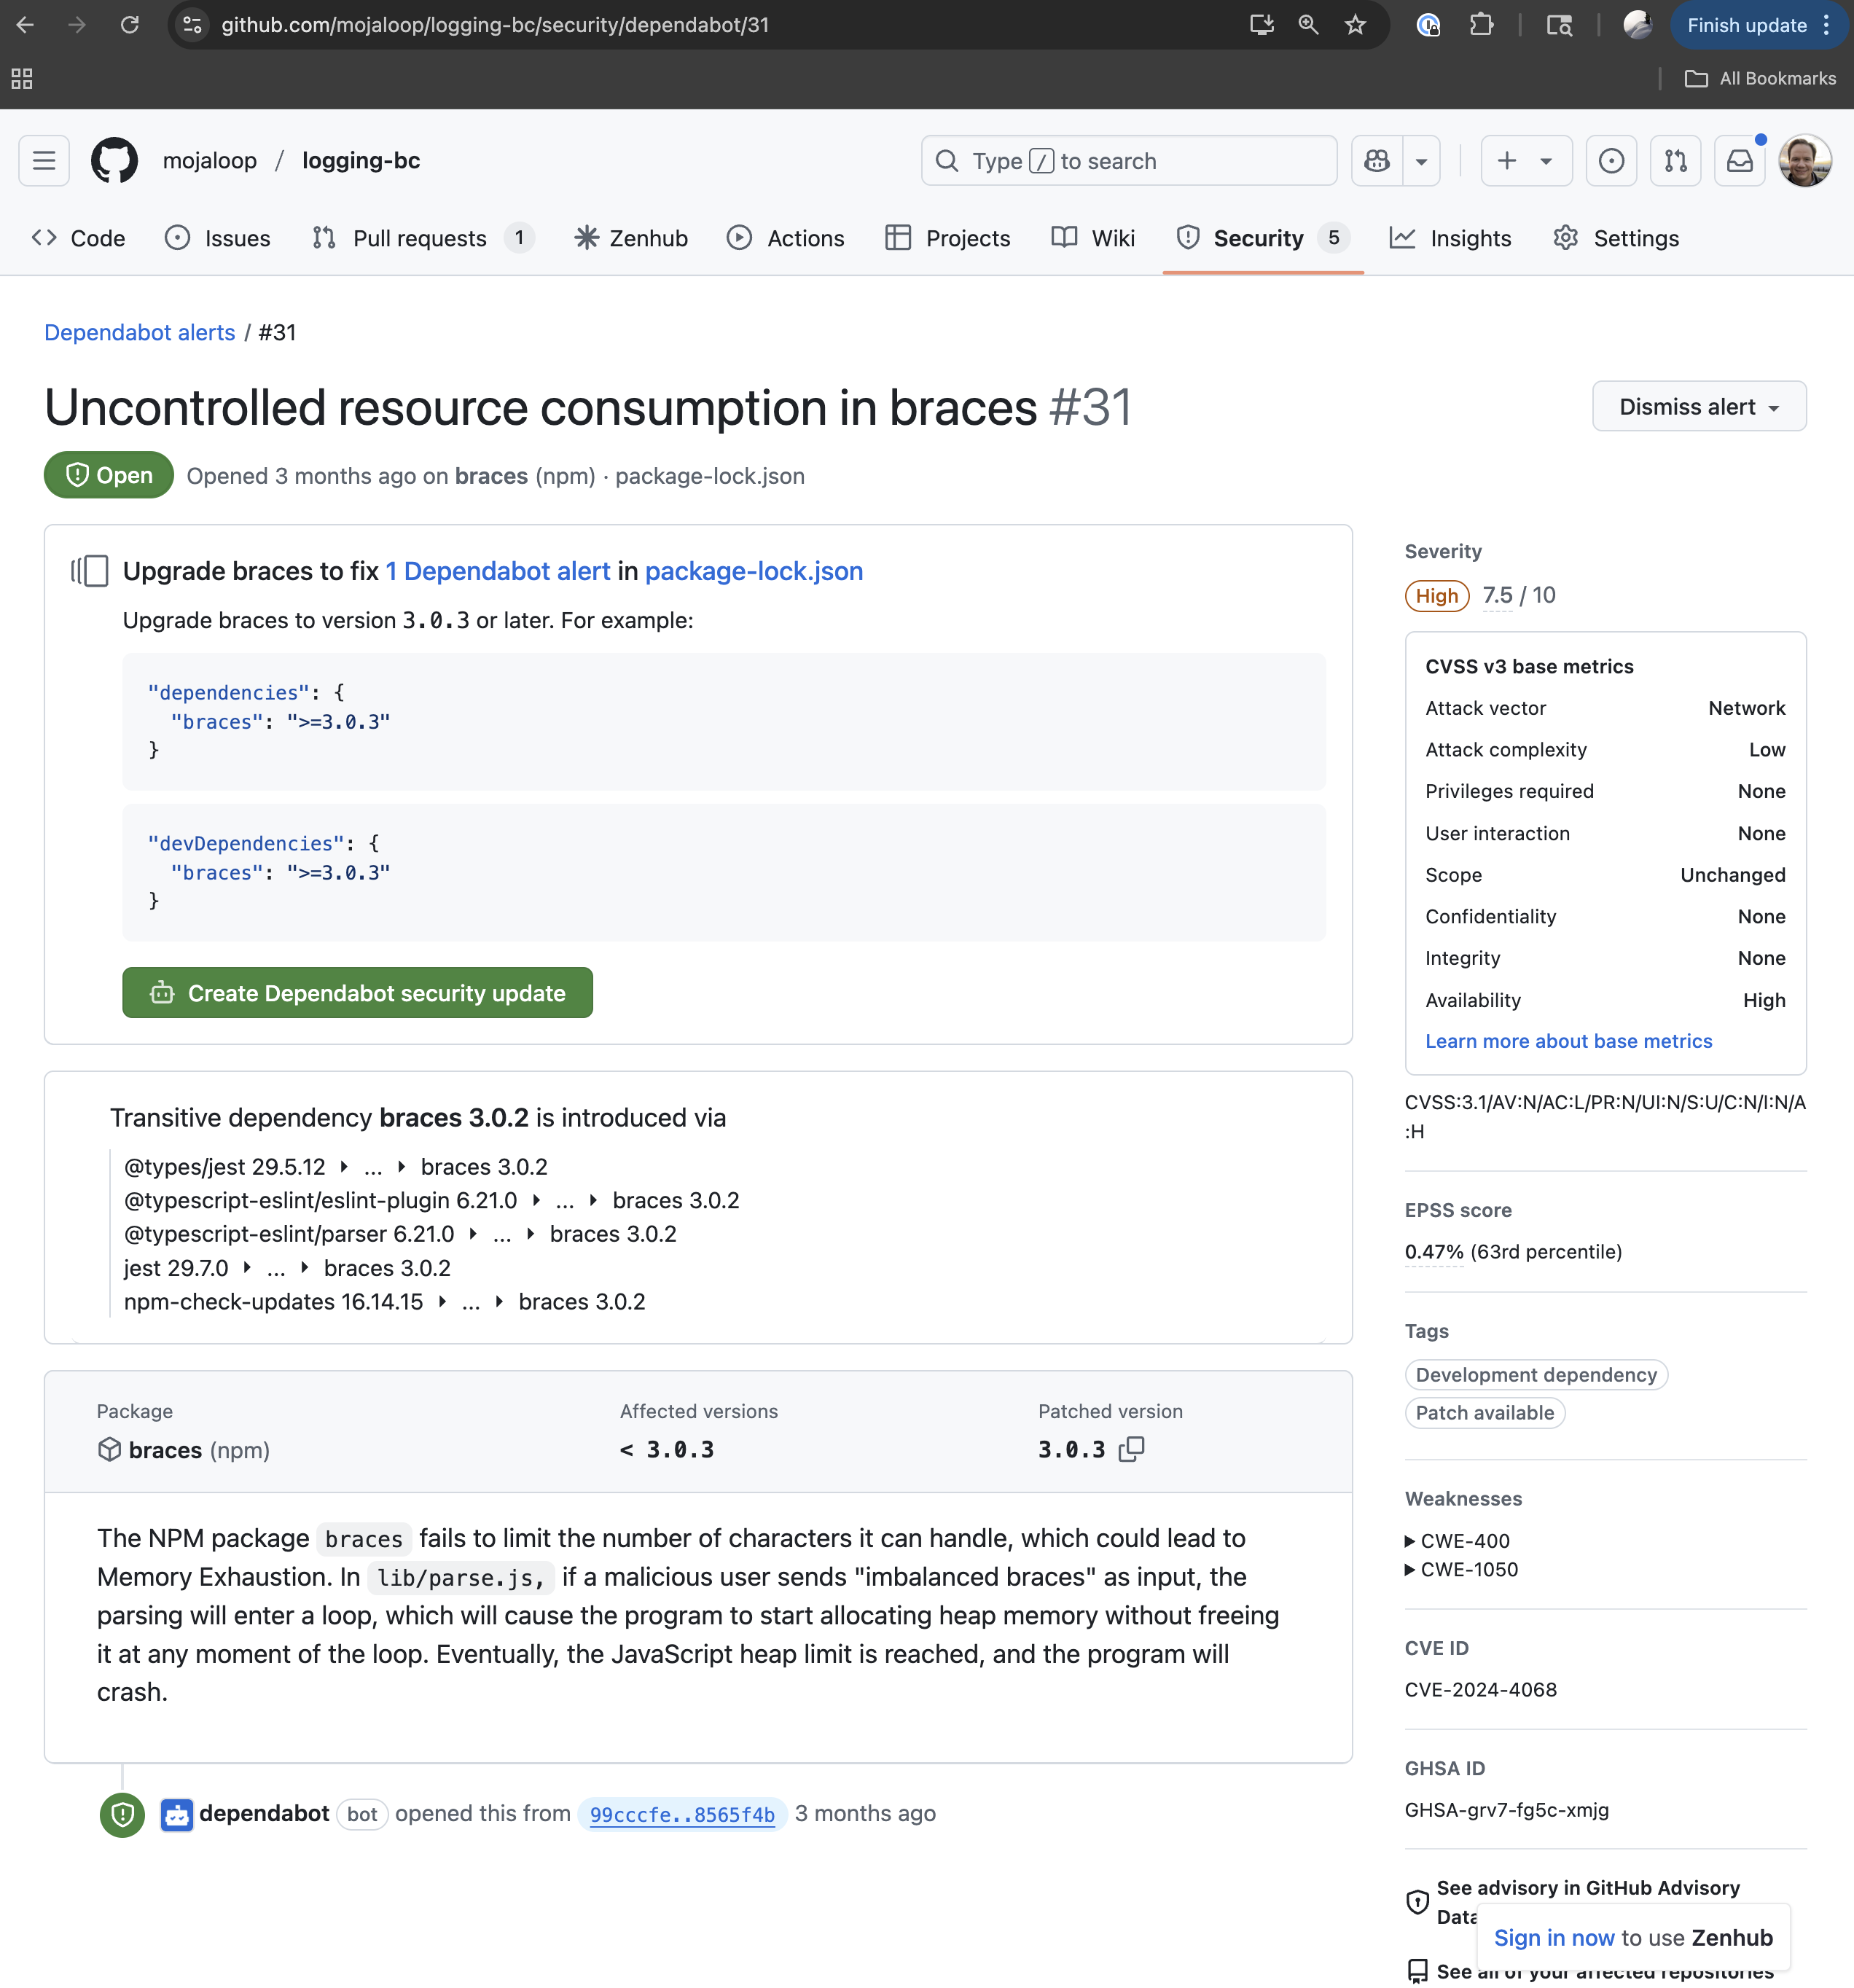Open mojaloop organization link
This screenshot has height=1988, width=1854.
[210, 160]
